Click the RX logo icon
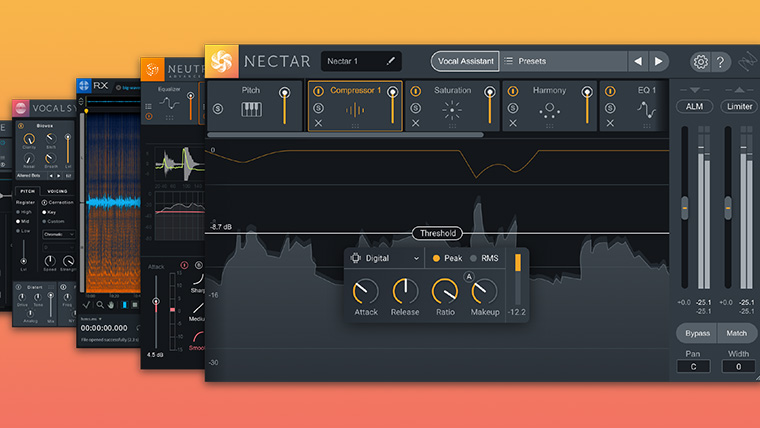 point(84,86)
